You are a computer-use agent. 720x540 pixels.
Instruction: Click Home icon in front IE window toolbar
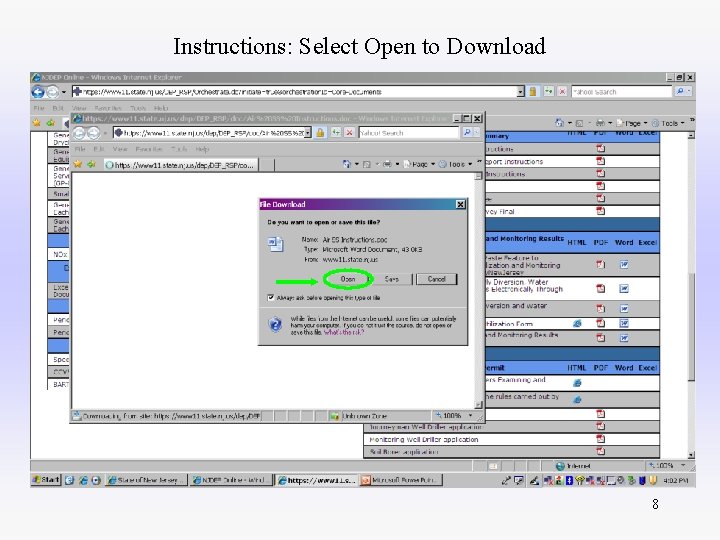click(x=346, y=164)
